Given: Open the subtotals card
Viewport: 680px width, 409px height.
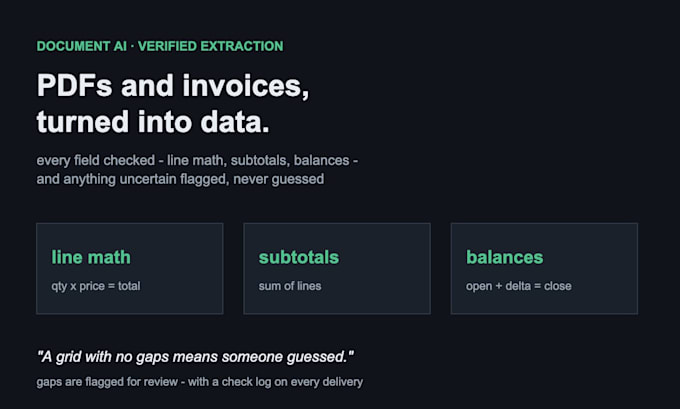Looking at the screenshot, I should (337, 268).
